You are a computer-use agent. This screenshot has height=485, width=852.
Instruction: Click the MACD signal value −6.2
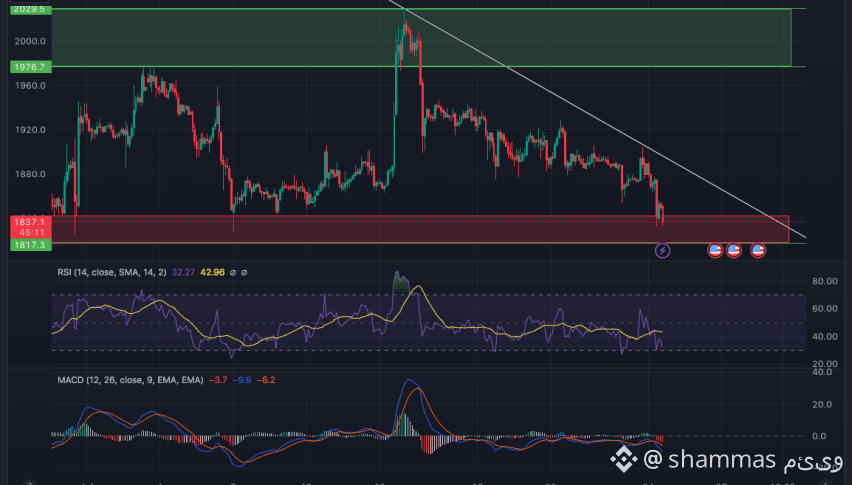point(266,380)
